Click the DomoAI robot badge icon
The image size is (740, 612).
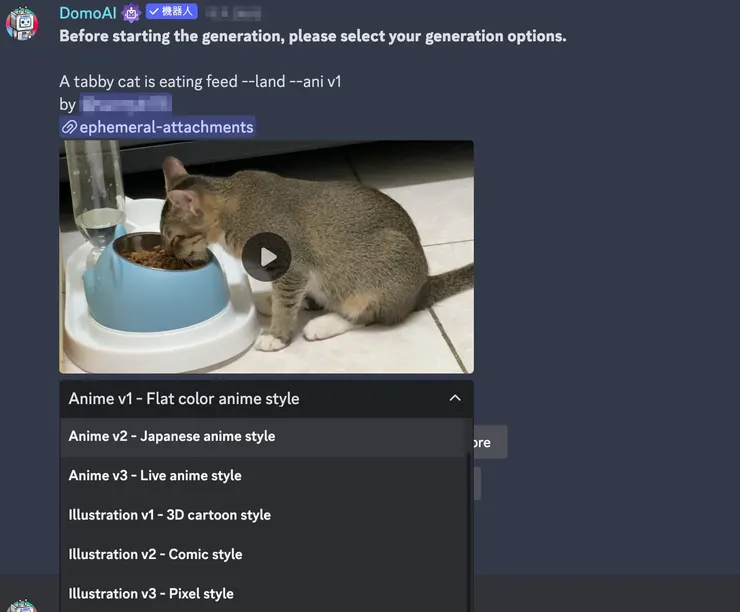click(x=131, y=13)
